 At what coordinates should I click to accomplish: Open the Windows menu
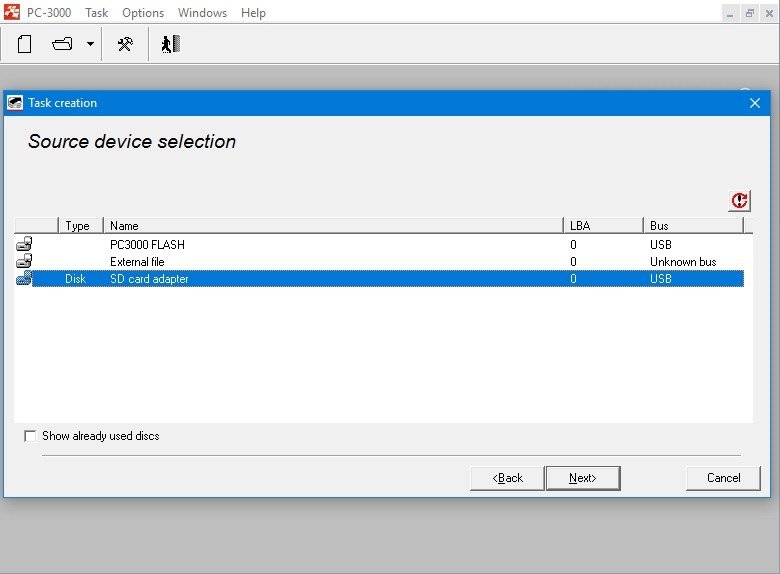[202, 12]
